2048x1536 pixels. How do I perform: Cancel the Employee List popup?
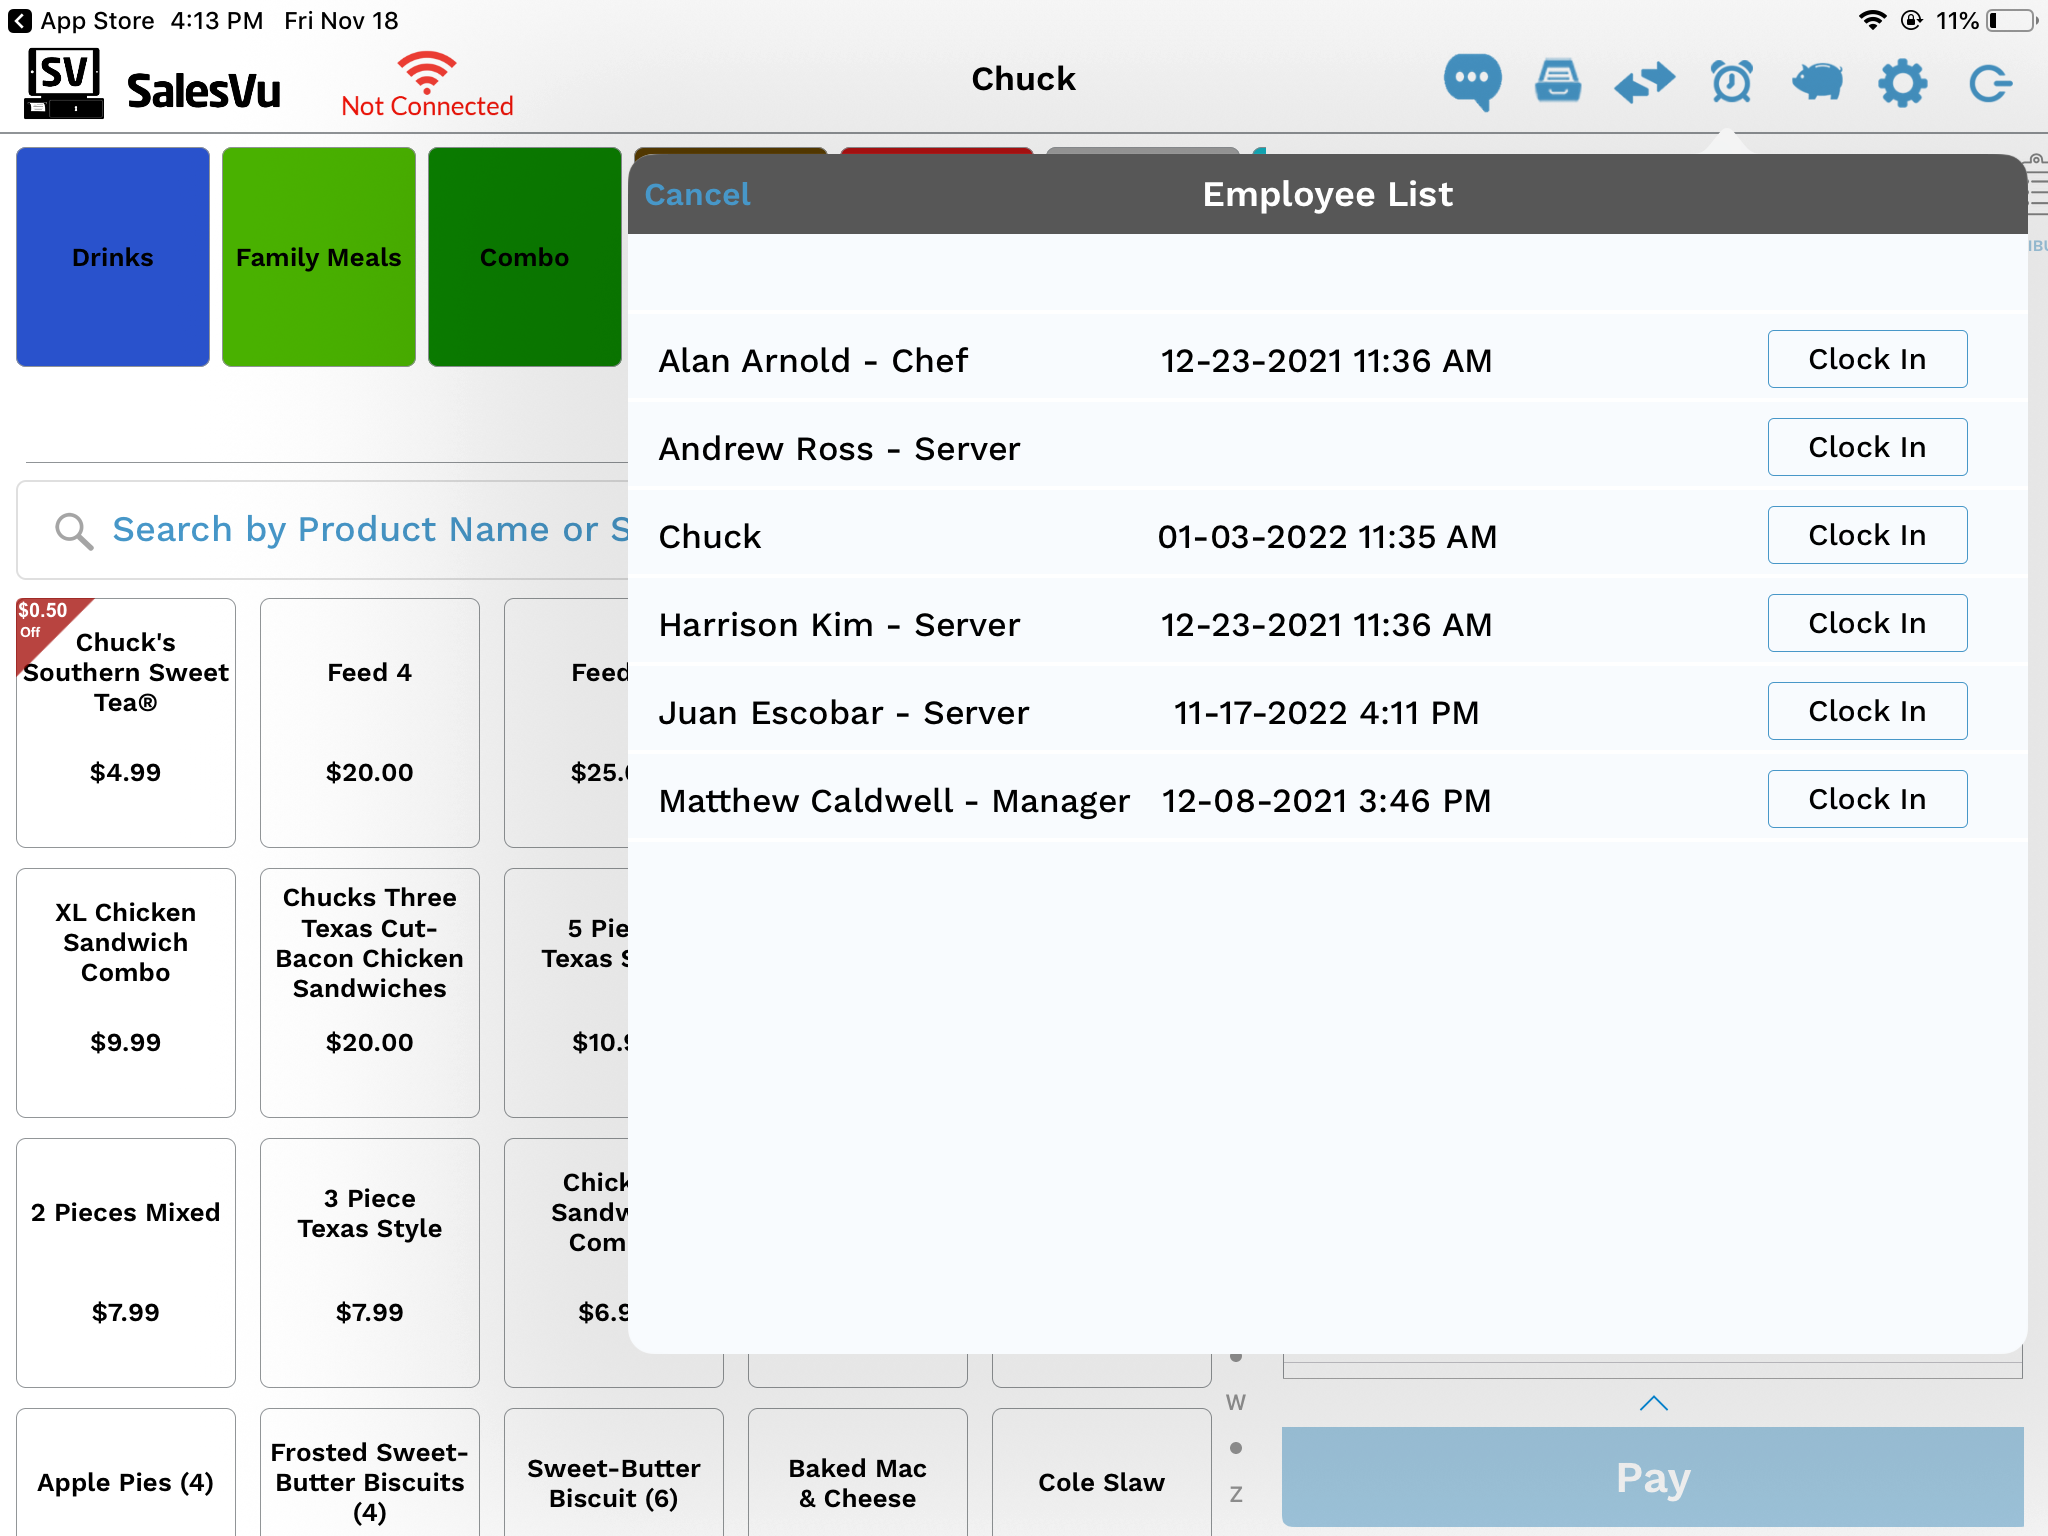pyautogui.click(x=697, y=194)
